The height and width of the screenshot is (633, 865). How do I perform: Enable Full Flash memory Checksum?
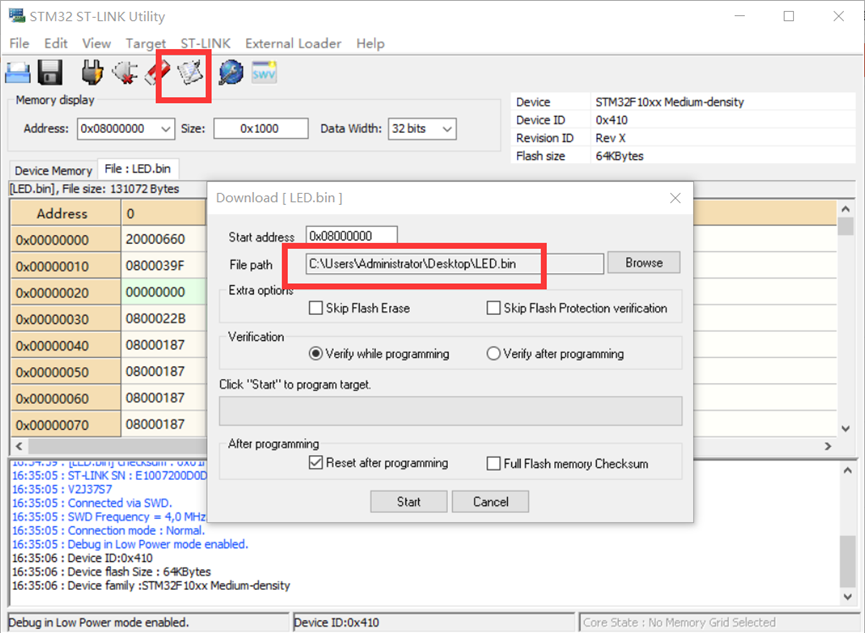pyautogui.click(x=493, y=464)
